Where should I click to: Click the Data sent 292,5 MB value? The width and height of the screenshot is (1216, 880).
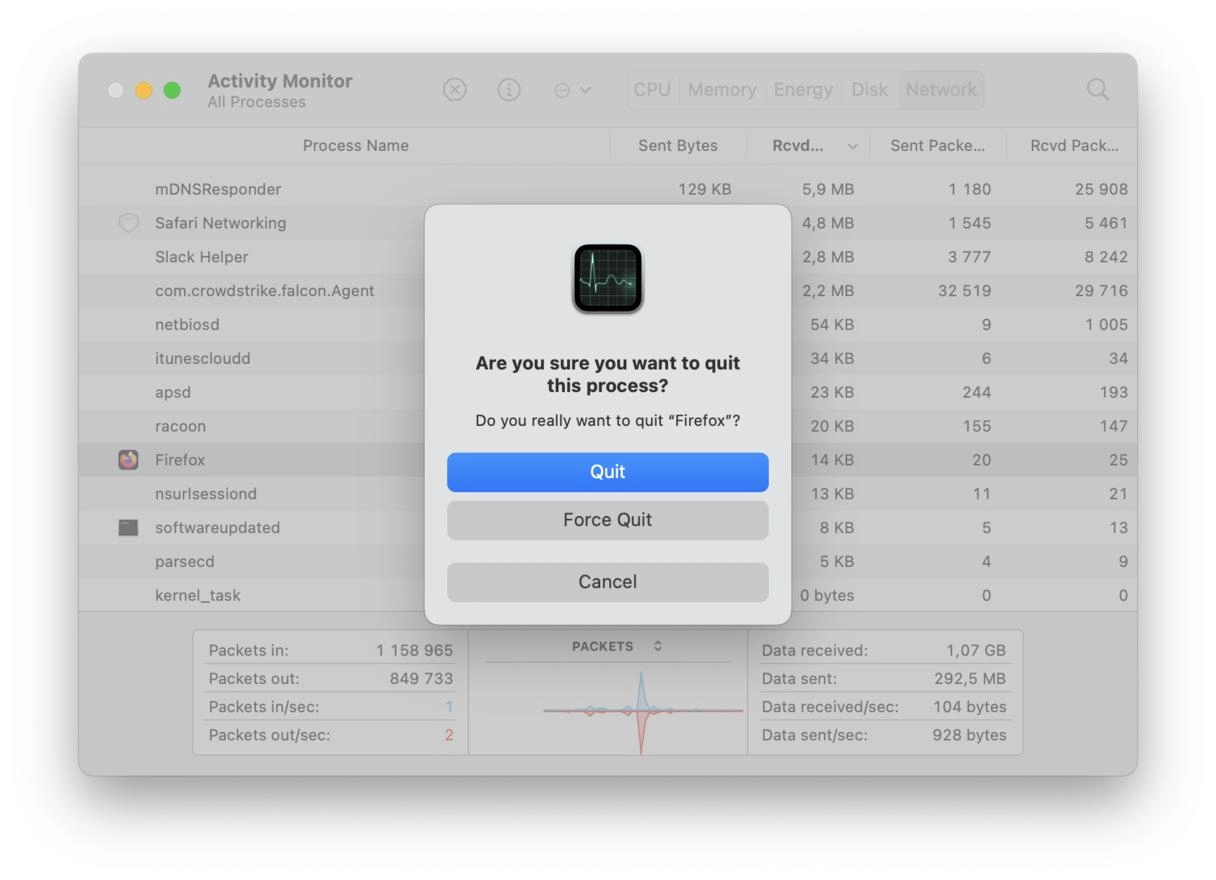point(969,678)
